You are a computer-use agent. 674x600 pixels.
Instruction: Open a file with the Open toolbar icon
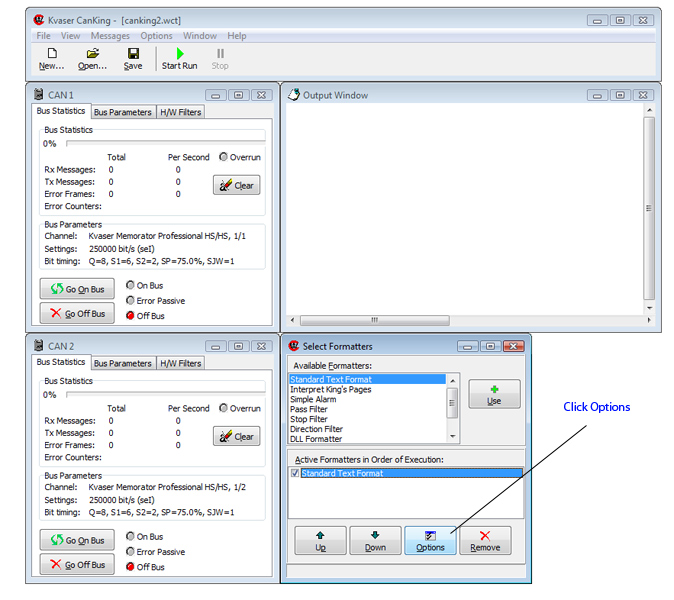(92, 58)
